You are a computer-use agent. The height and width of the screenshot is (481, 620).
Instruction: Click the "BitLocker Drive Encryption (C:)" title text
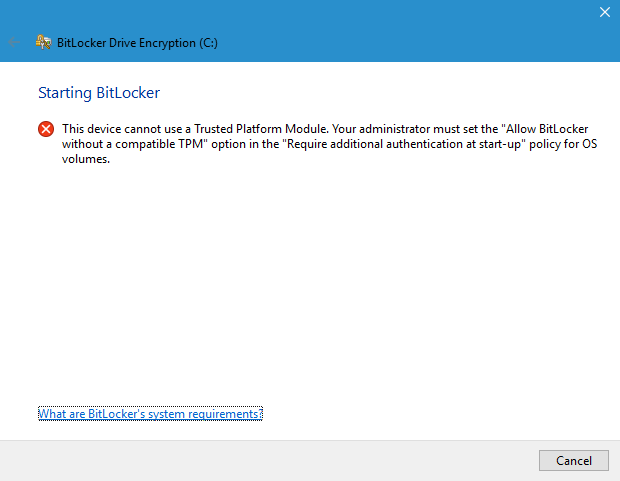137,43
